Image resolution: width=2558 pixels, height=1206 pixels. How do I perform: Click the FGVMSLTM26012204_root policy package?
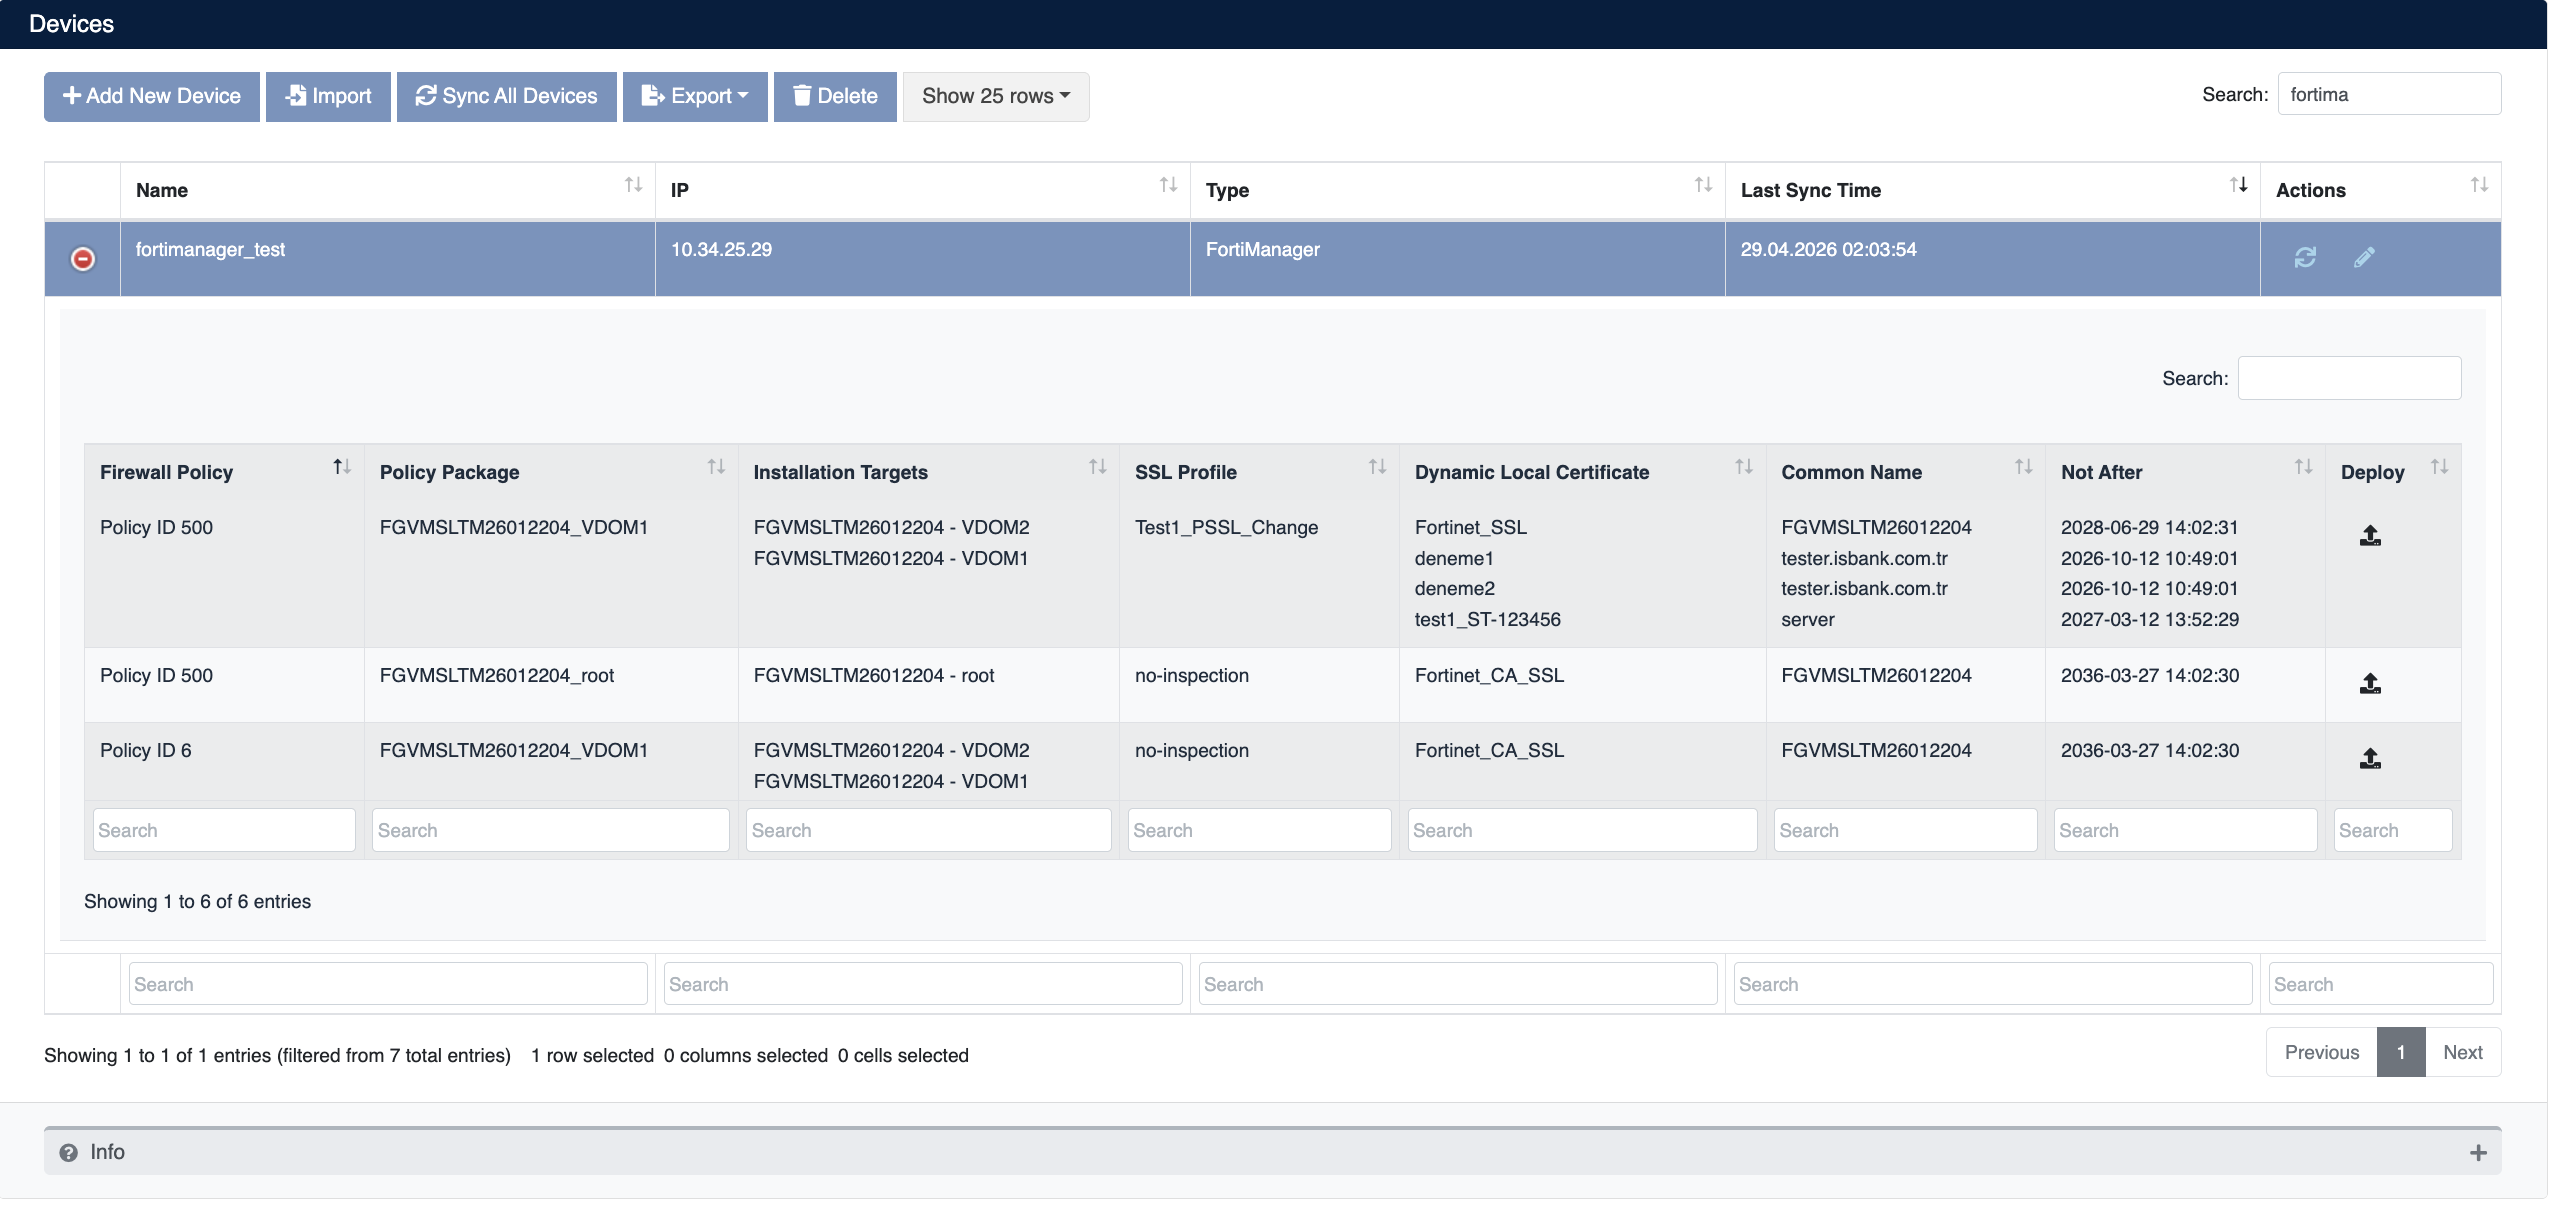coord(497,675)
